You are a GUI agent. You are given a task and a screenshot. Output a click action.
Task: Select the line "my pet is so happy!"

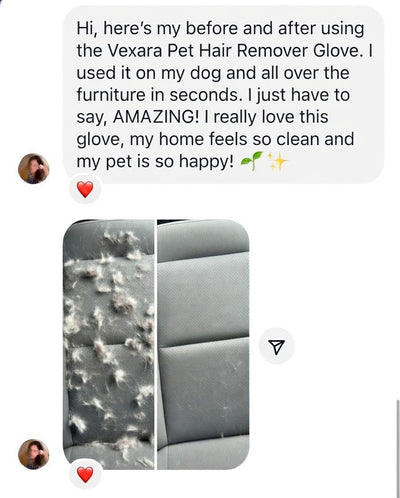tap(155, 162)
